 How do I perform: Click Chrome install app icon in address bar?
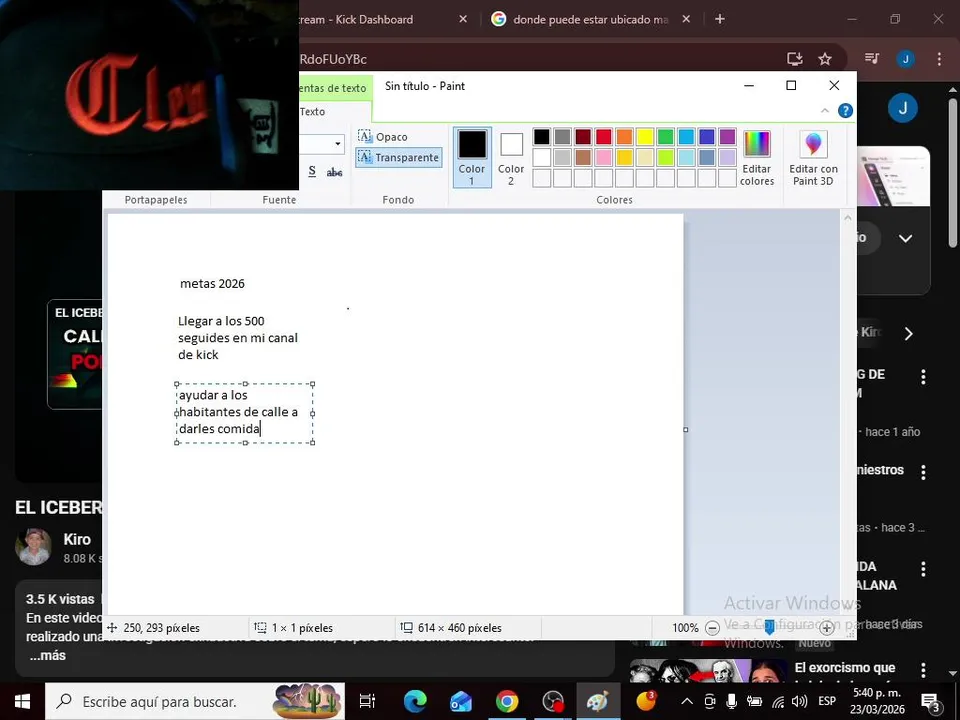point(795,59)
